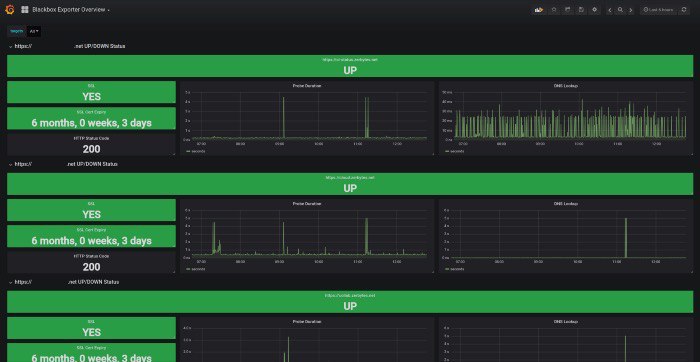Viewport: 700px width, 362px height.
Task: Click the second row SSL YES panel
Action: [91, 210]
